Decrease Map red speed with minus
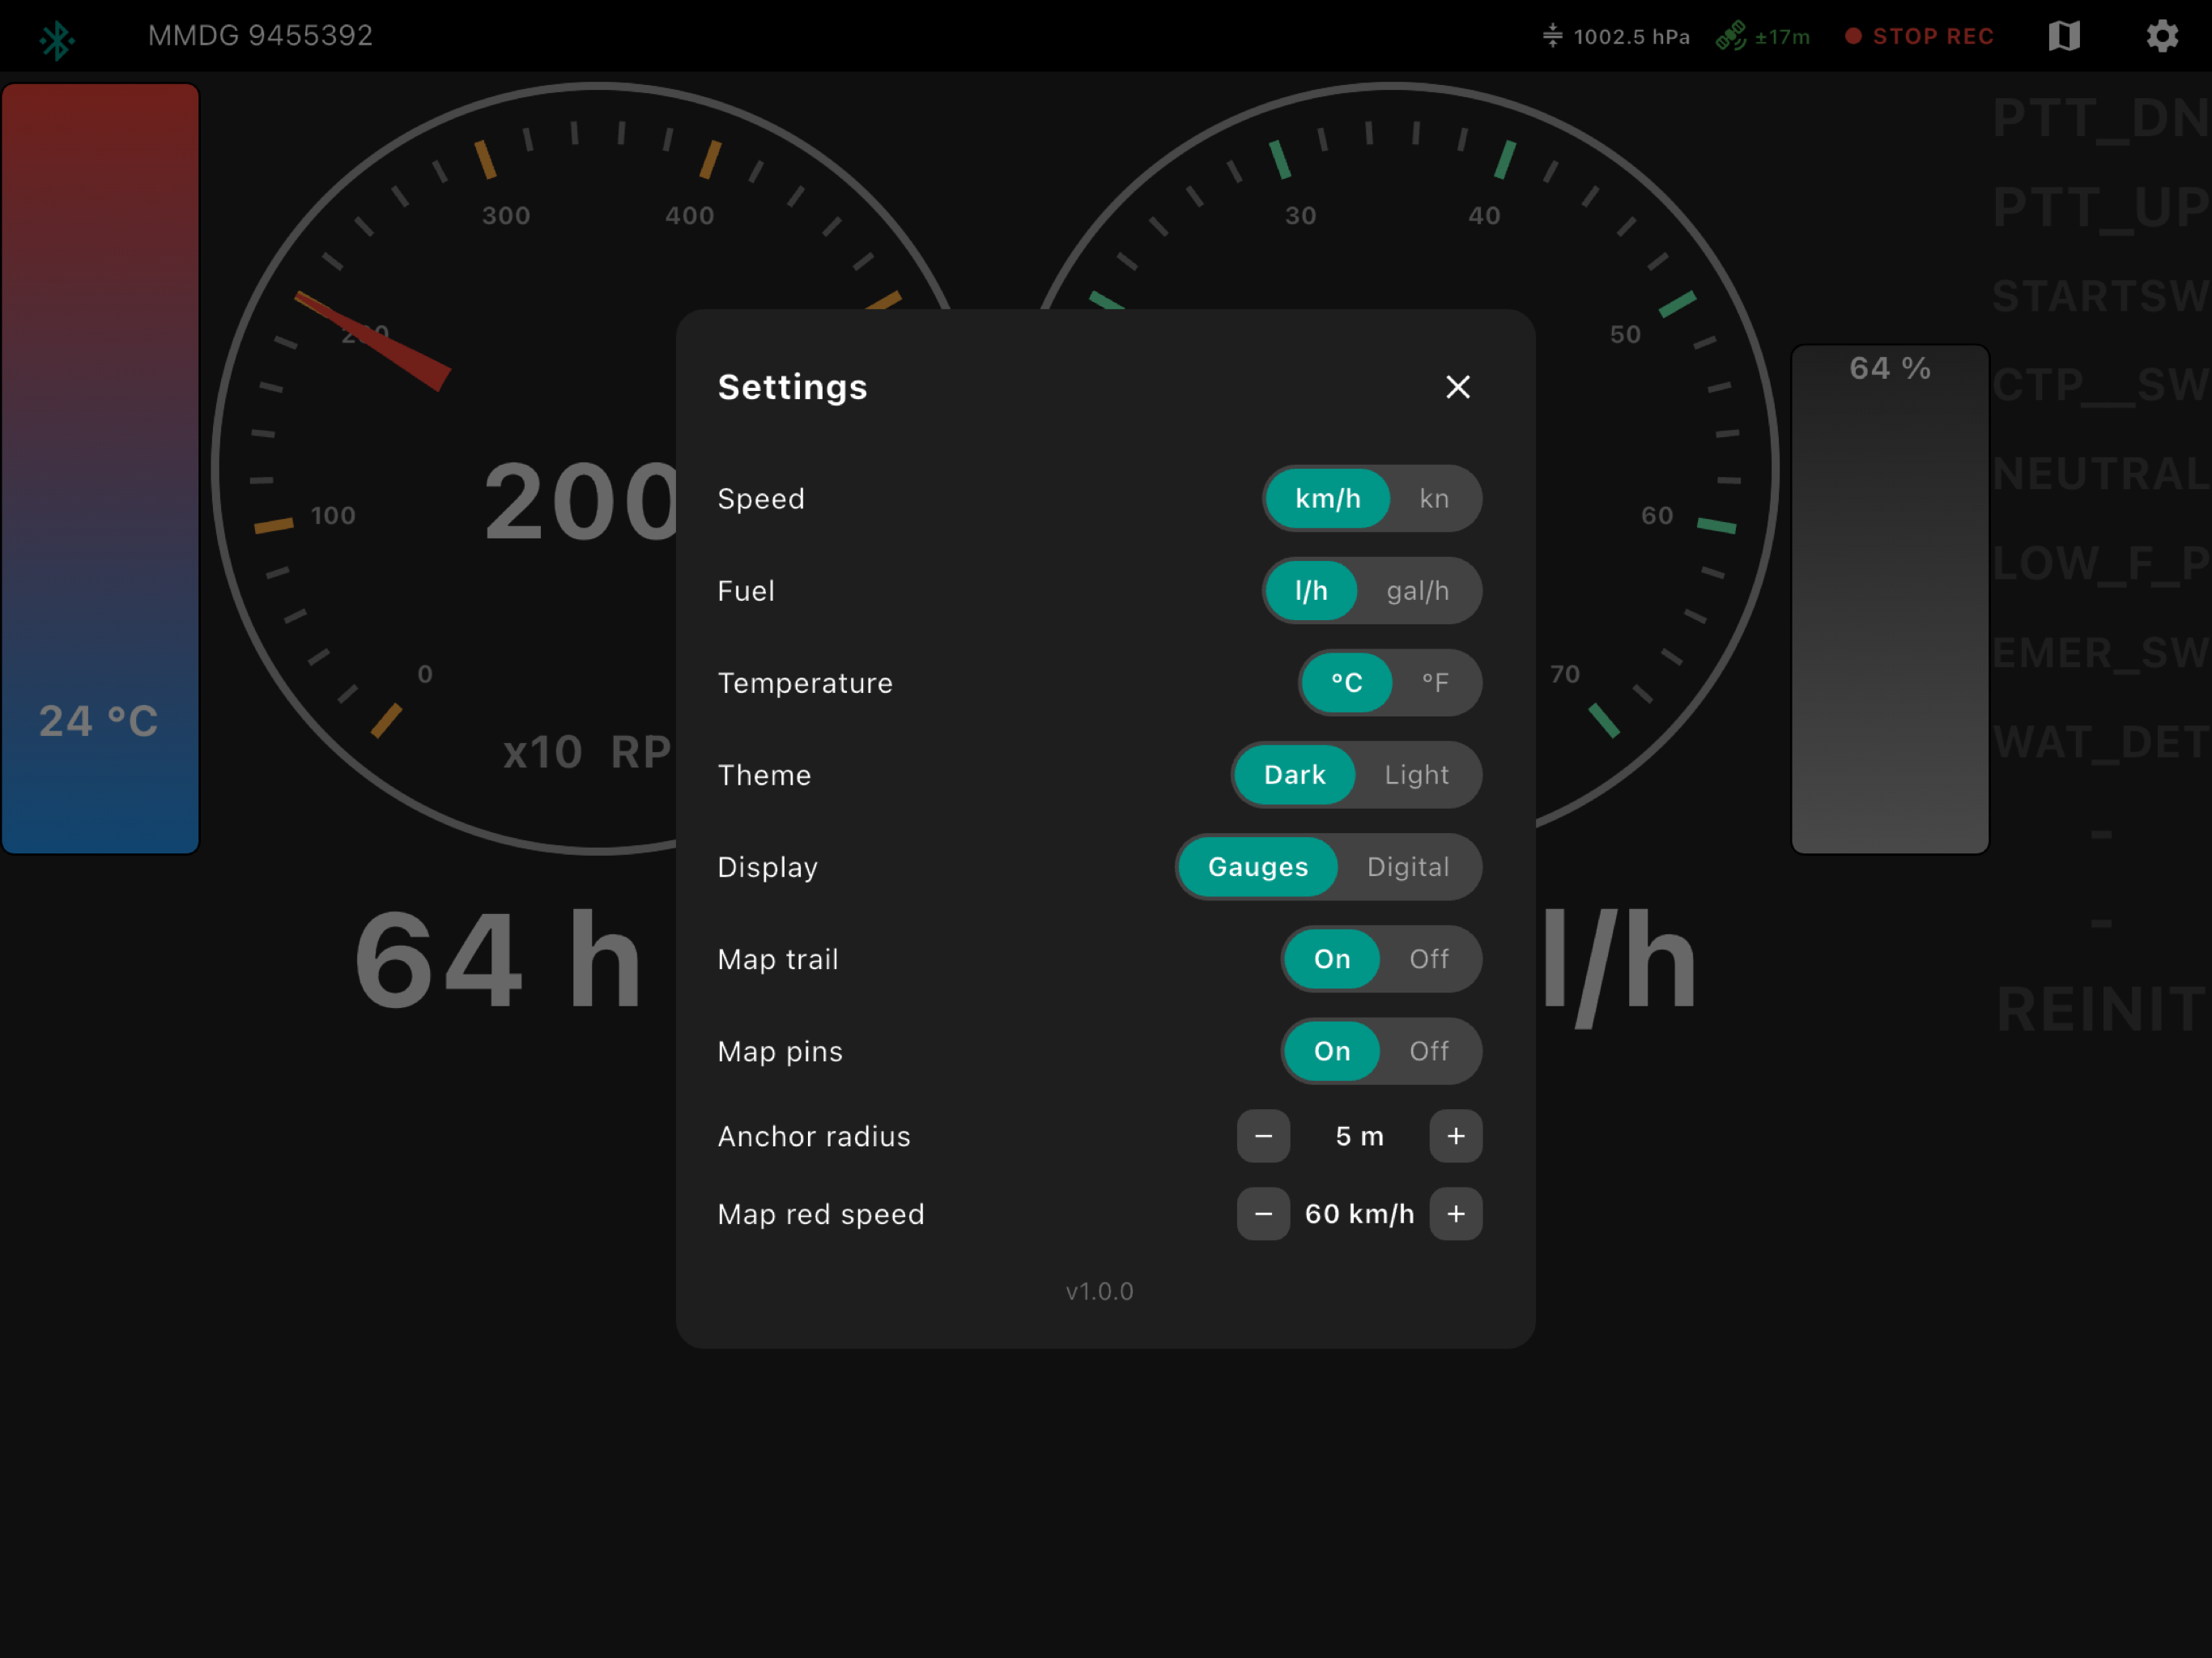2212x1658 pixels. 1263,1214
